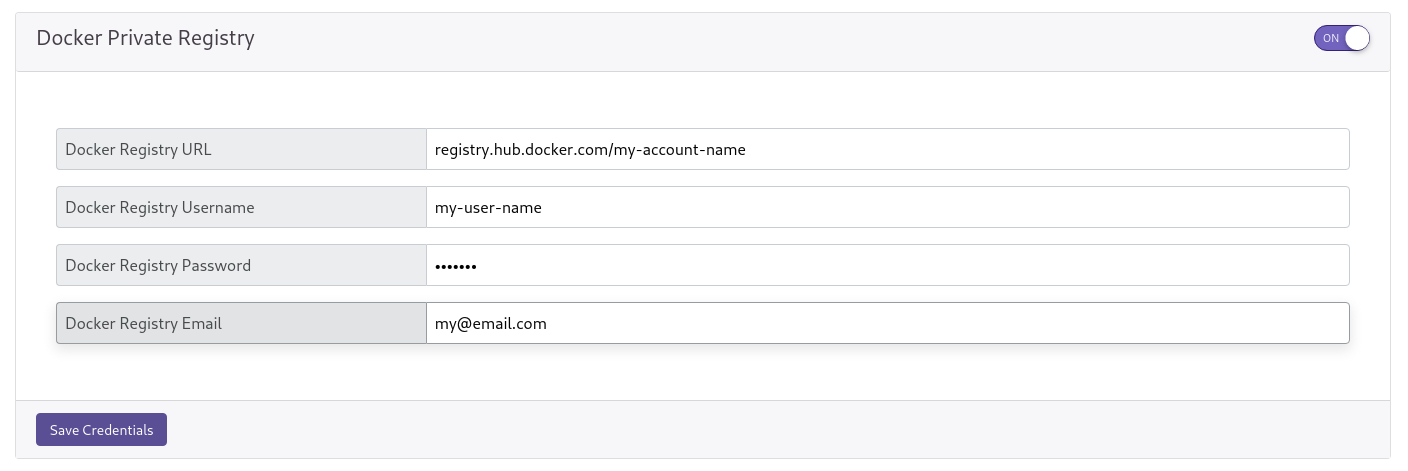This screenshot has height=471, width=1408.
Task: Place cursor in the my@email.com text
Action: tap(490, 324)
